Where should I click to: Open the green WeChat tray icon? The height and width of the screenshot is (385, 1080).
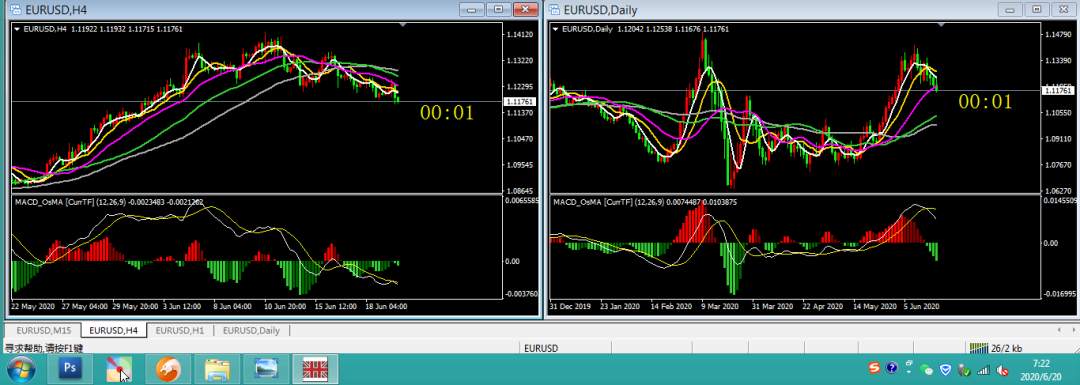point(927,370)
